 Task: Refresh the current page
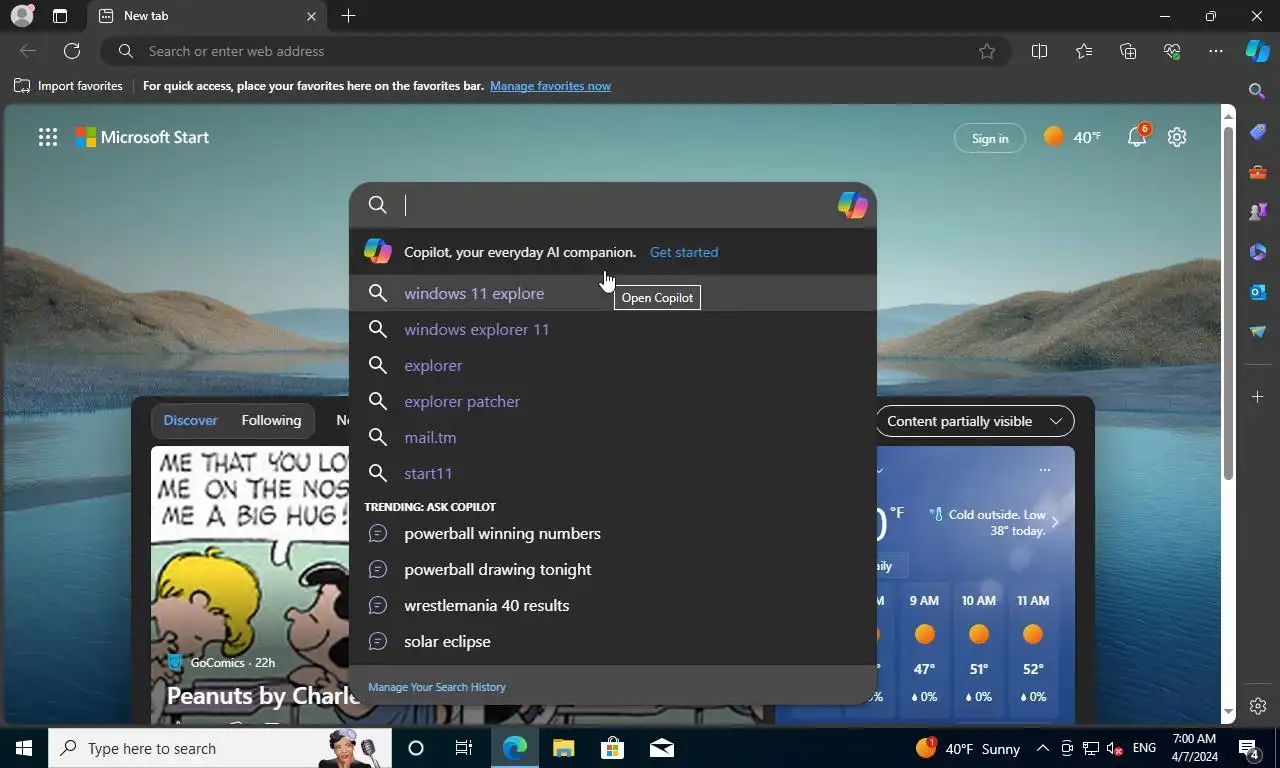(72, 51)
